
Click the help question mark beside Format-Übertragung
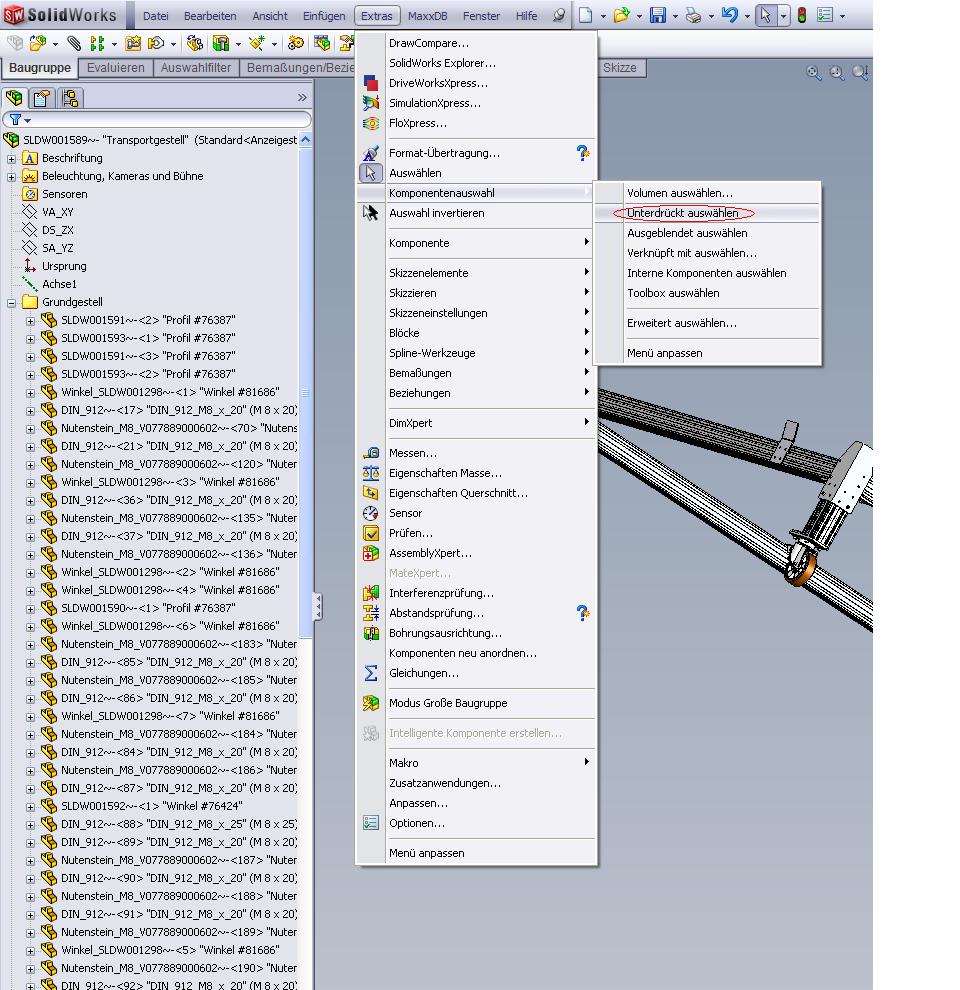[582, 153]
